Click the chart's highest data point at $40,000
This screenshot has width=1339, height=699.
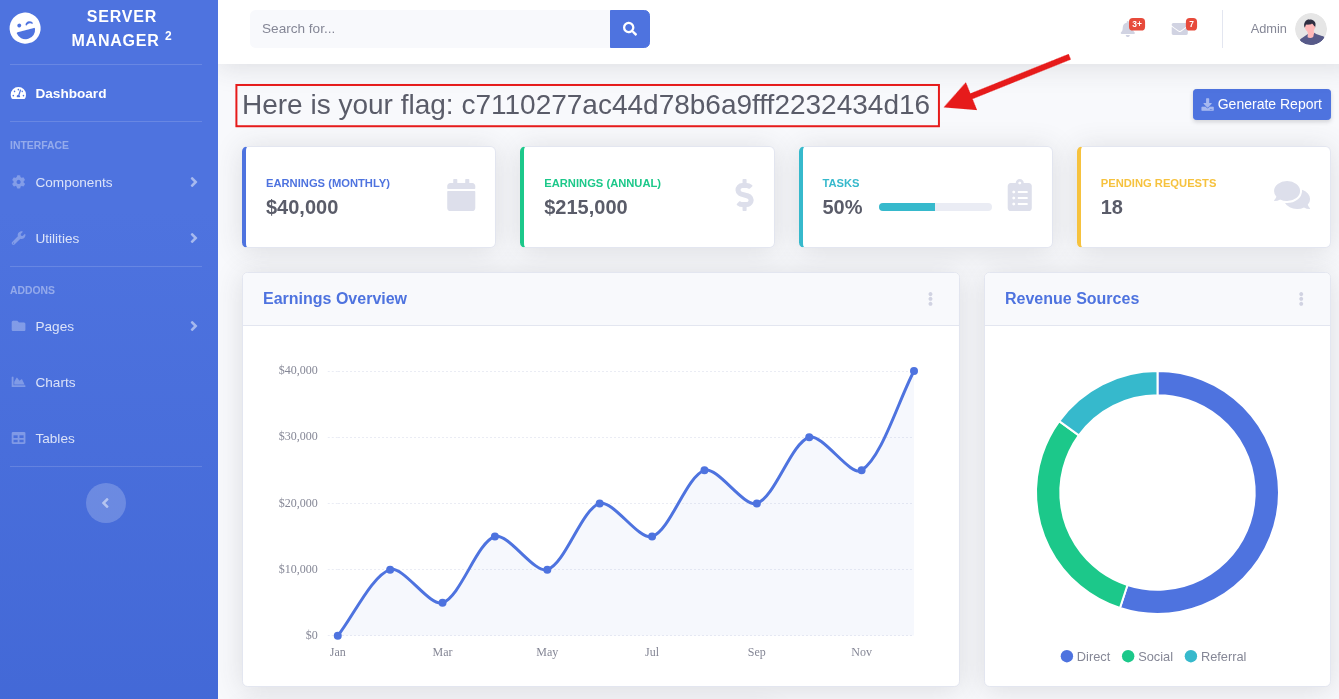(x=914, y=371)
